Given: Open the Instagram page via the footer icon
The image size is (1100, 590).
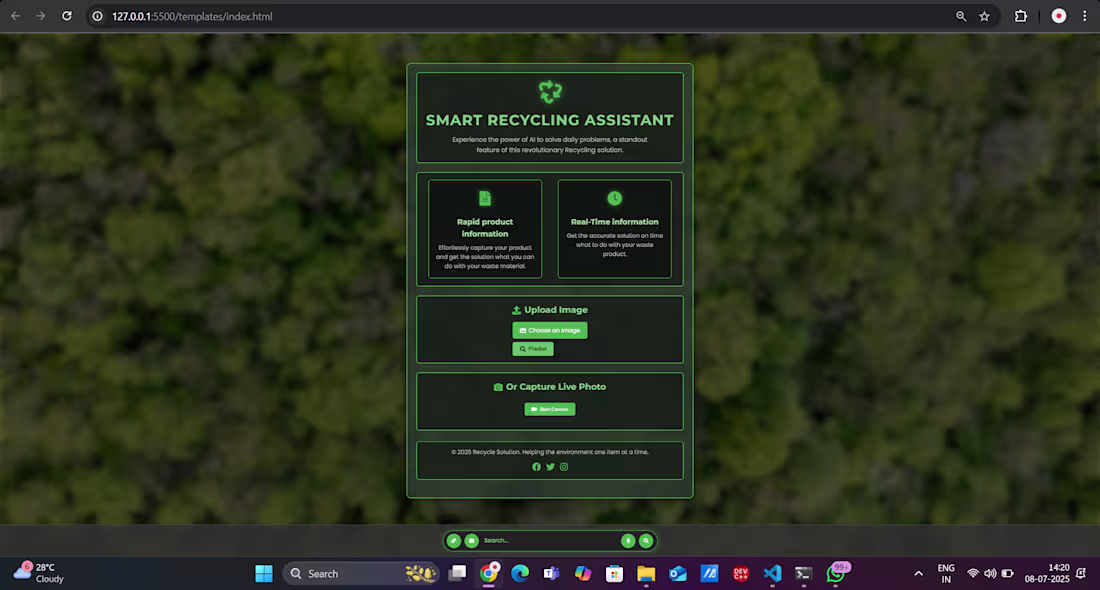Looking at the screenshot, I should click(x=563, y=467).
